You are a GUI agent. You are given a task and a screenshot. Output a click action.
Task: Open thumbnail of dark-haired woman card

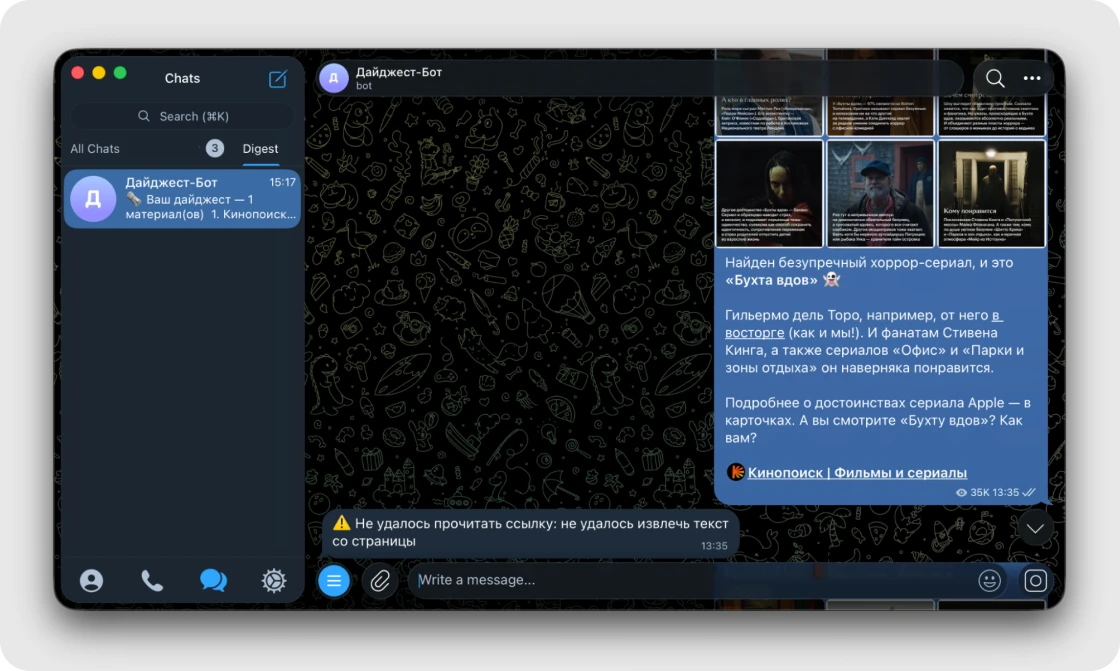[769, 193]
